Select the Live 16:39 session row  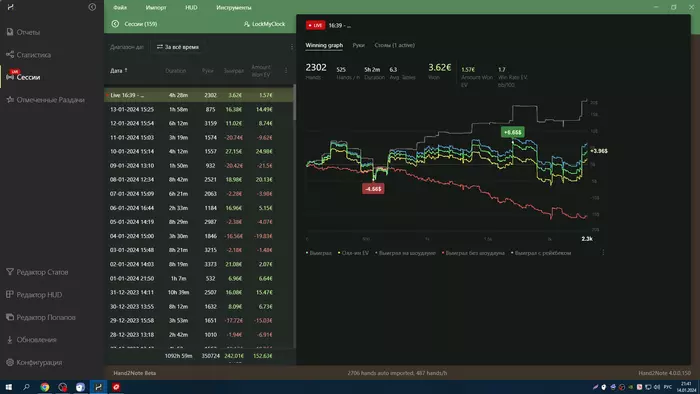coord(199,95)
